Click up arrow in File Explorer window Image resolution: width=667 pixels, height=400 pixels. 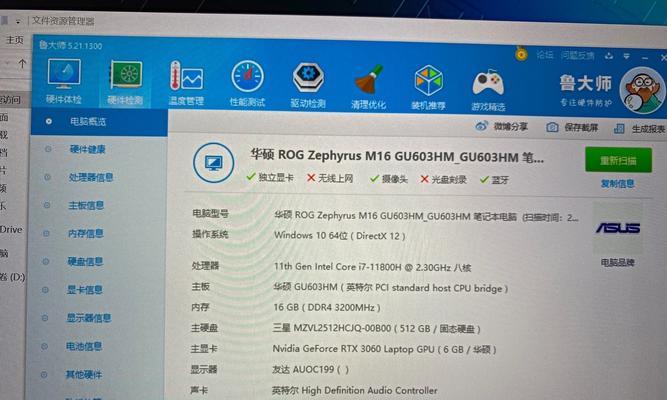22,64
